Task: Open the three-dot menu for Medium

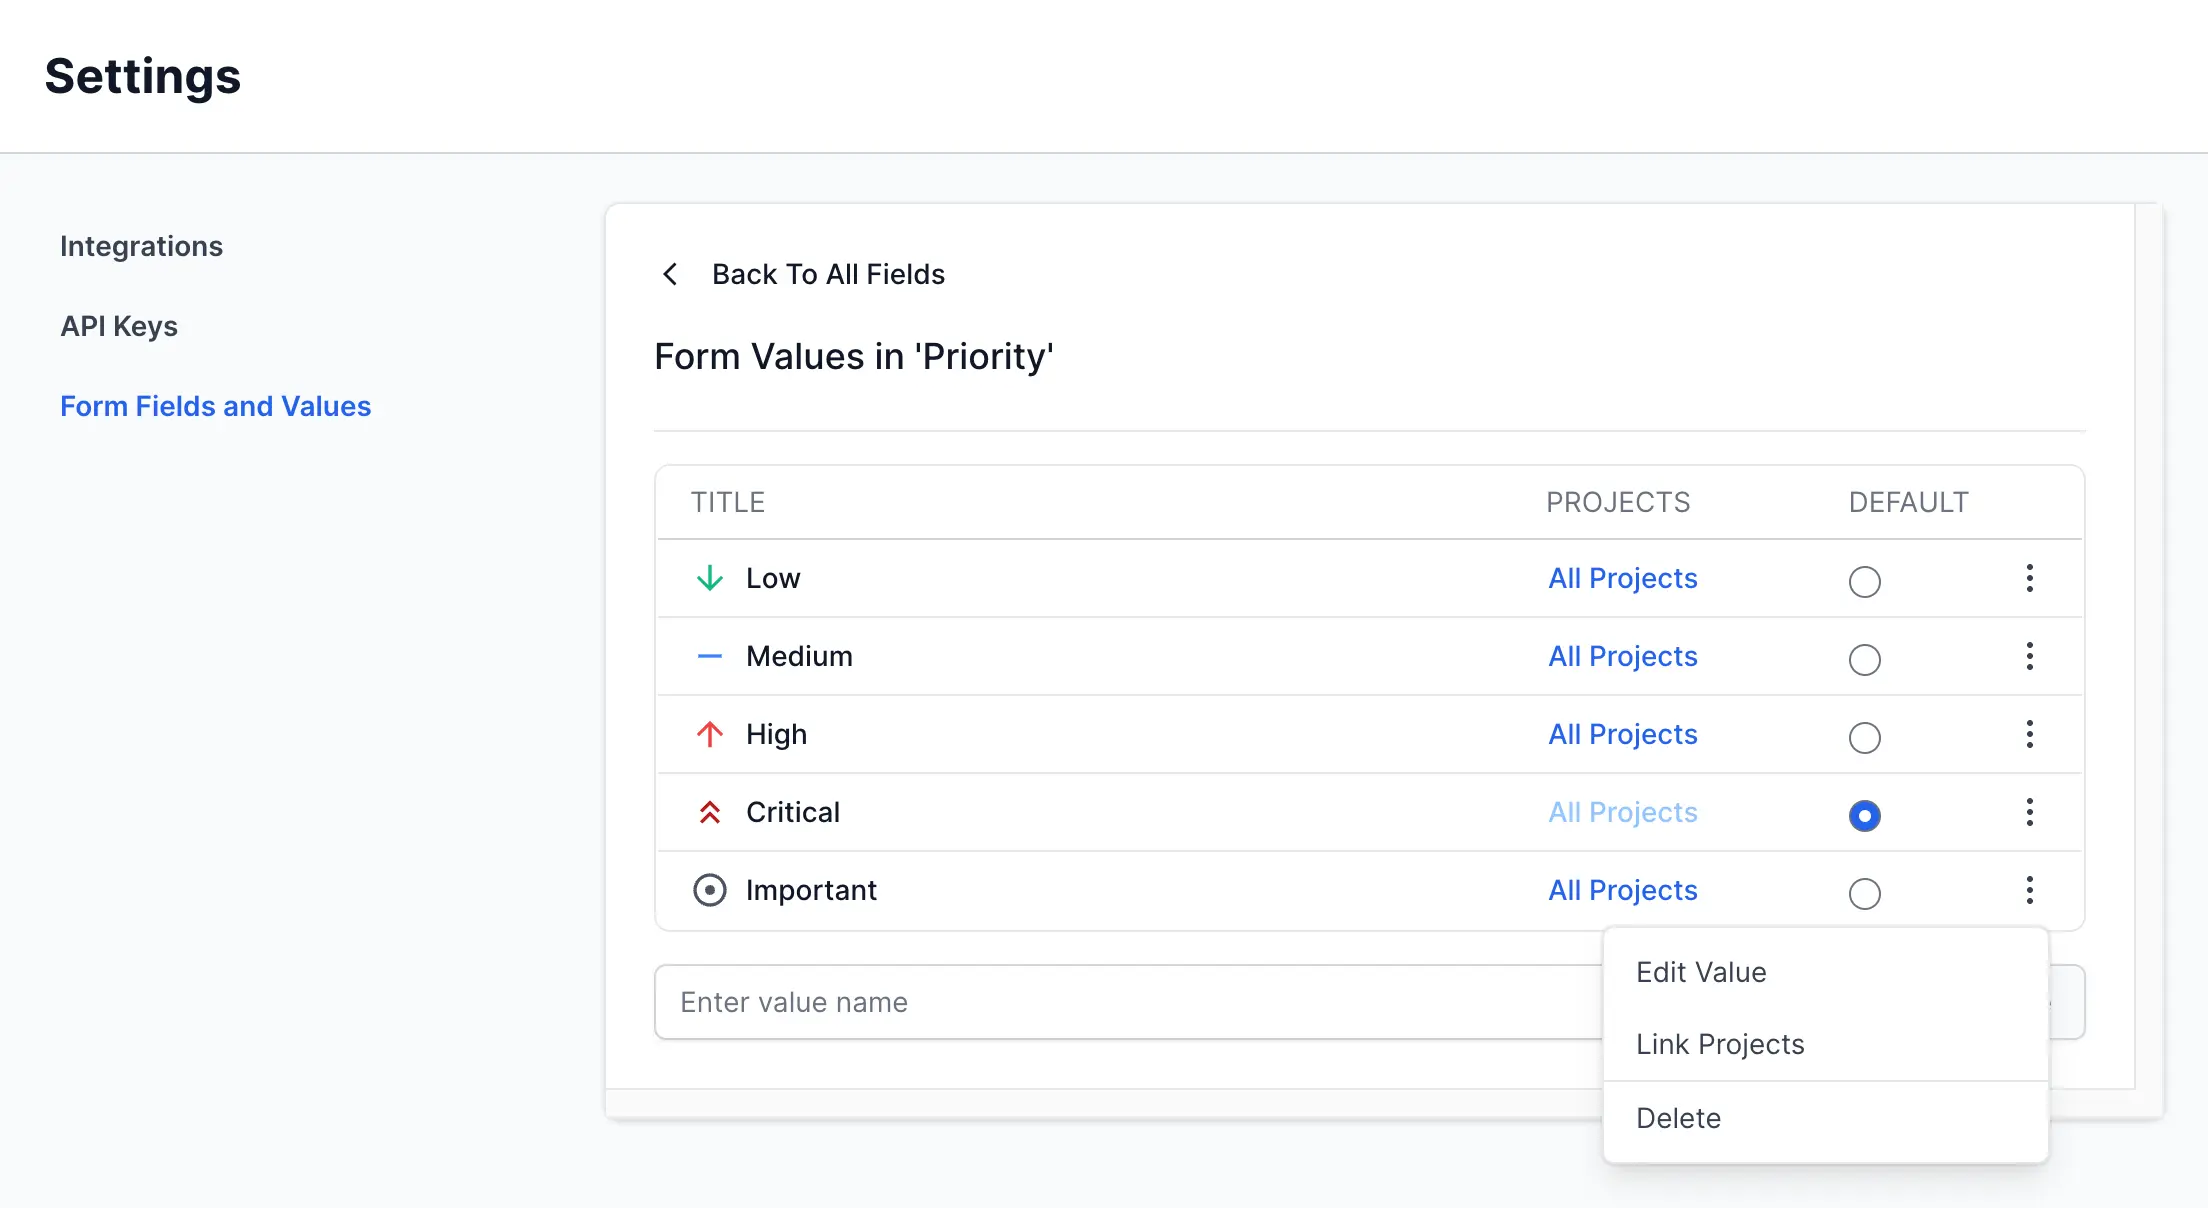Action: pyautogui.click(x=2030, y=656)
